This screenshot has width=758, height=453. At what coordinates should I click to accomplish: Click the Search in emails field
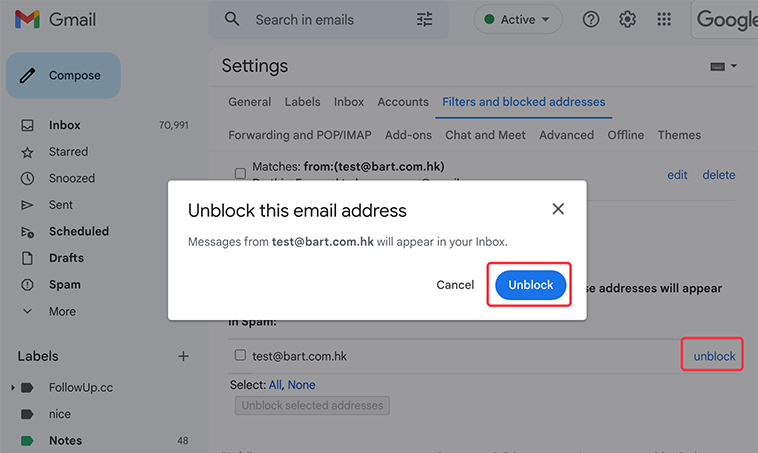328,20
